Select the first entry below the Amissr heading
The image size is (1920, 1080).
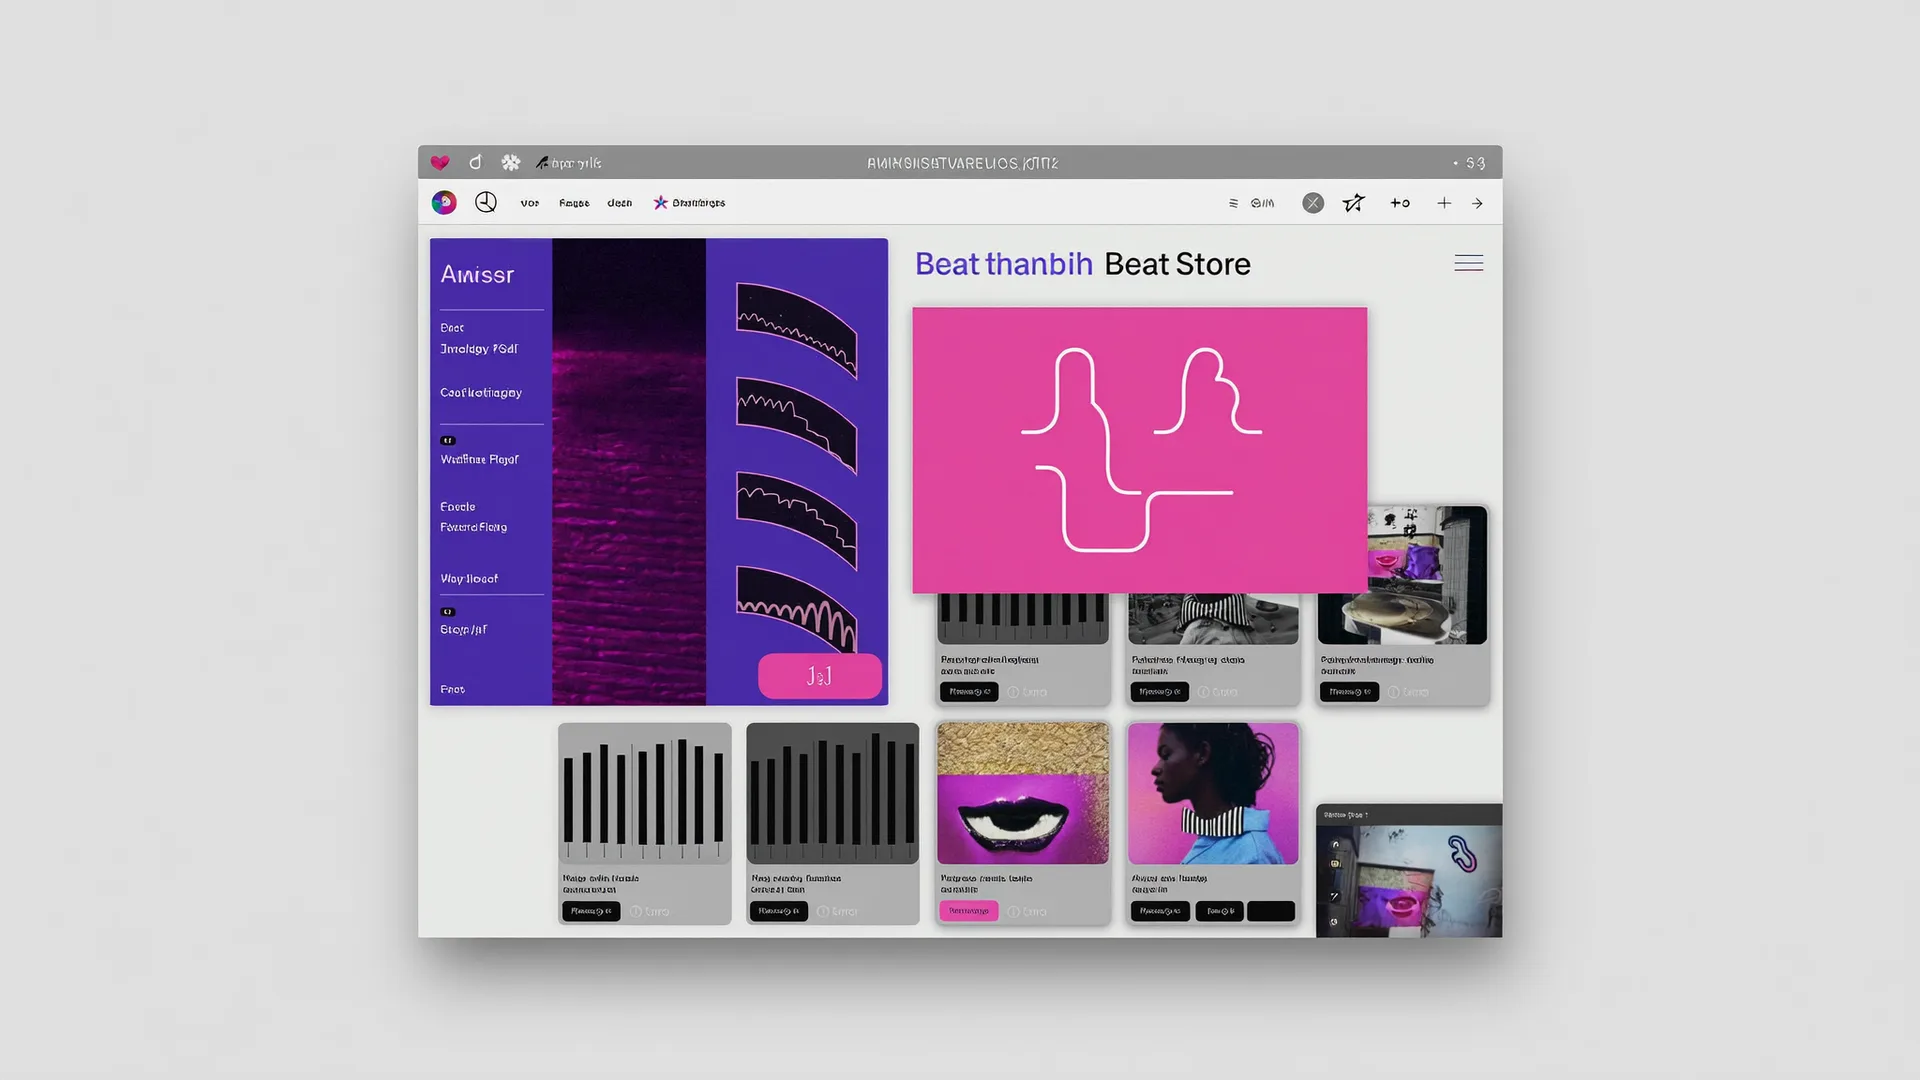[452, 328]
